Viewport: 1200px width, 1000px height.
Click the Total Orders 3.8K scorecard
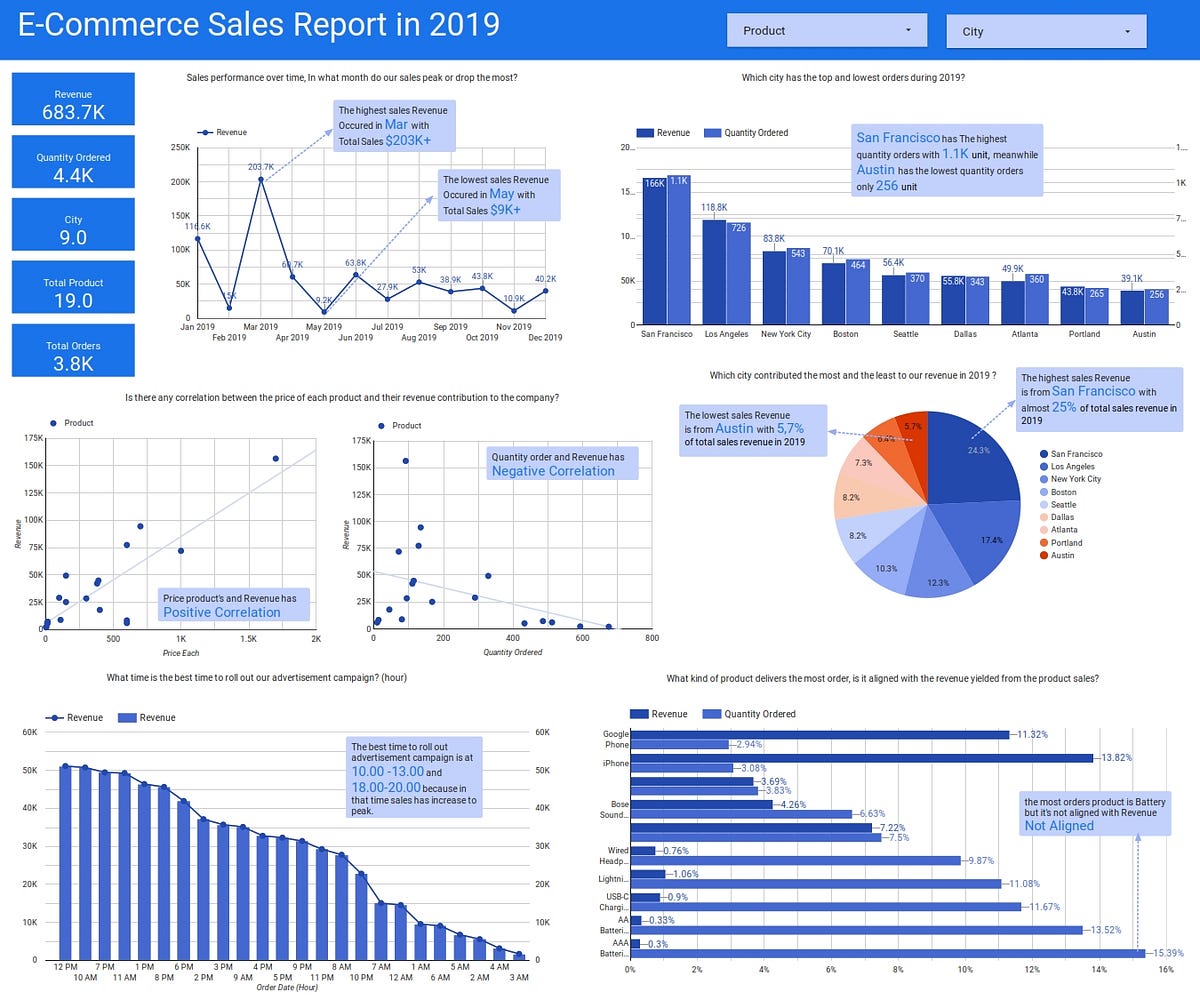coord(72,350)
